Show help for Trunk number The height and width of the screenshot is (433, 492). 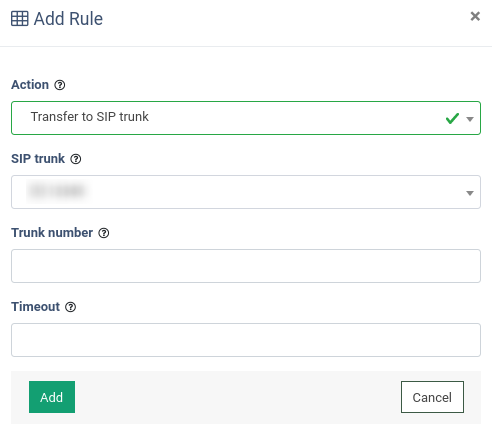coord(104,233)
